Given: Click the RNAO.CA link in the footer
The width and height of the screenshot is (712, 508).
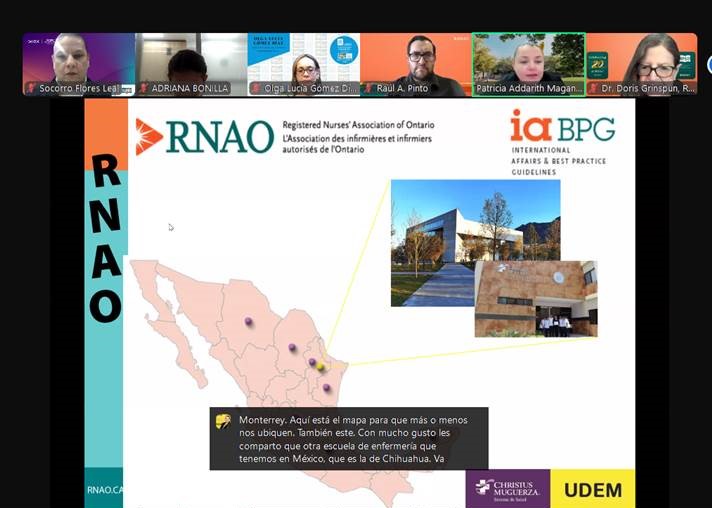Looking at the screenshot, I should click(x=104, y=490).
